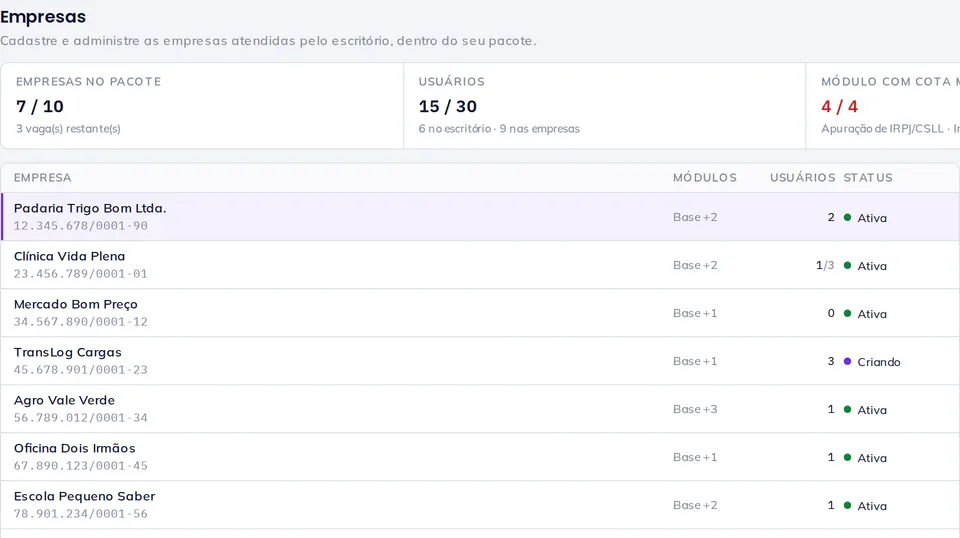Click the 15 / 30 users count
The image size is (960, 538).
click(448, 106)
